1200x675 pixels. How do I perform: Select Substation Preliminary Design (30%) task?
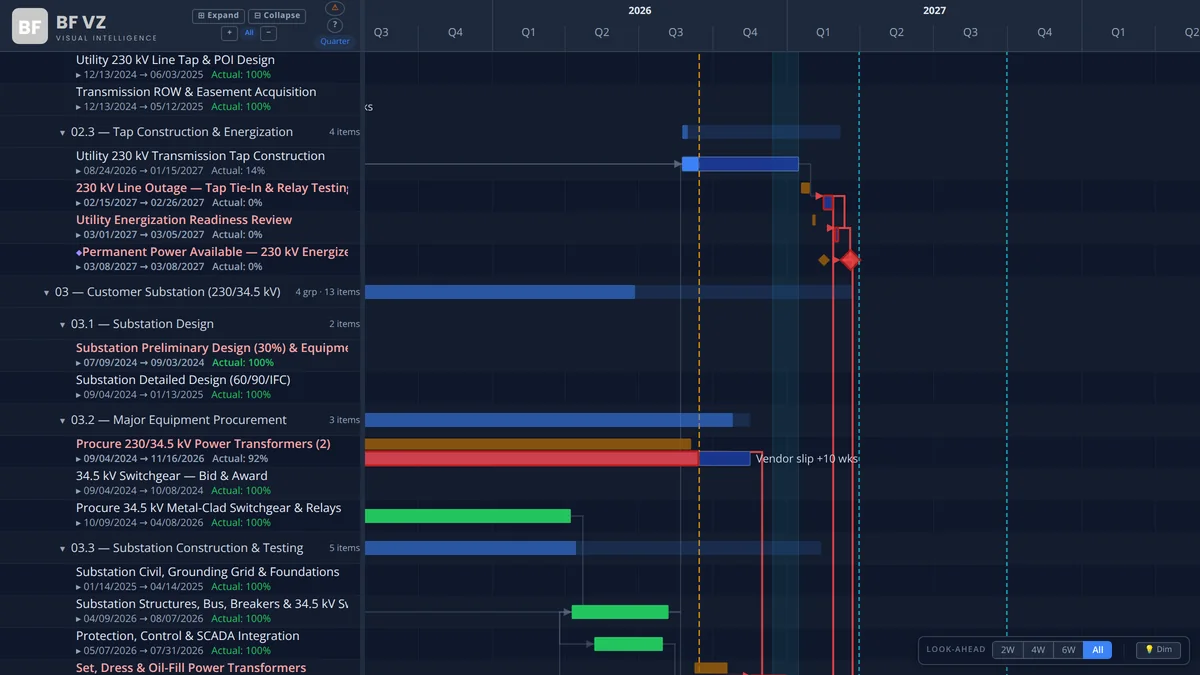point(212,348)
